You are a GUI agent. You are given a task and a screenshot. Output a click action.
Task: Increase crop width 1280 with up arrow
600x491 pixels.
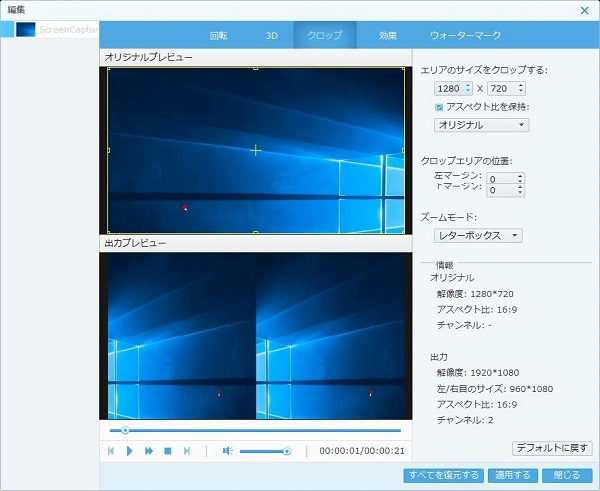(x=468, y=86)
